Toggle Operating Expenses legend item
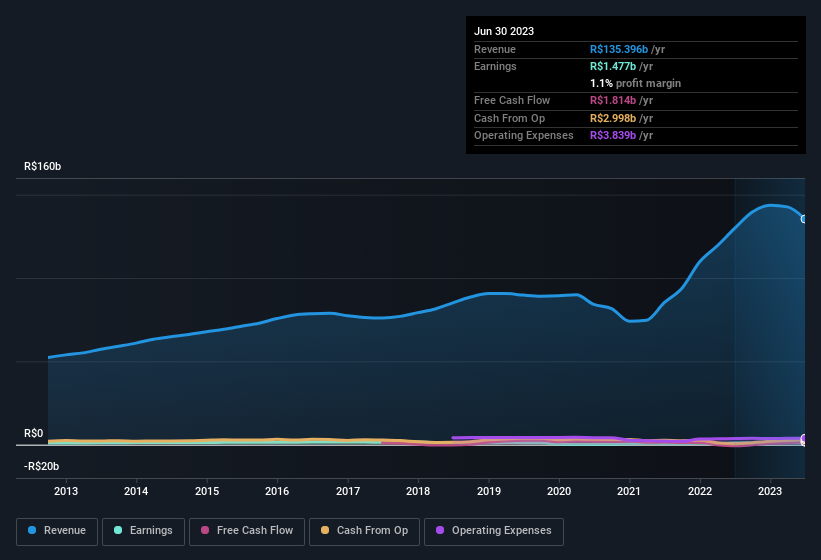Image resolution: width=821 pixels, height=560 pixels. coord(494,531)
